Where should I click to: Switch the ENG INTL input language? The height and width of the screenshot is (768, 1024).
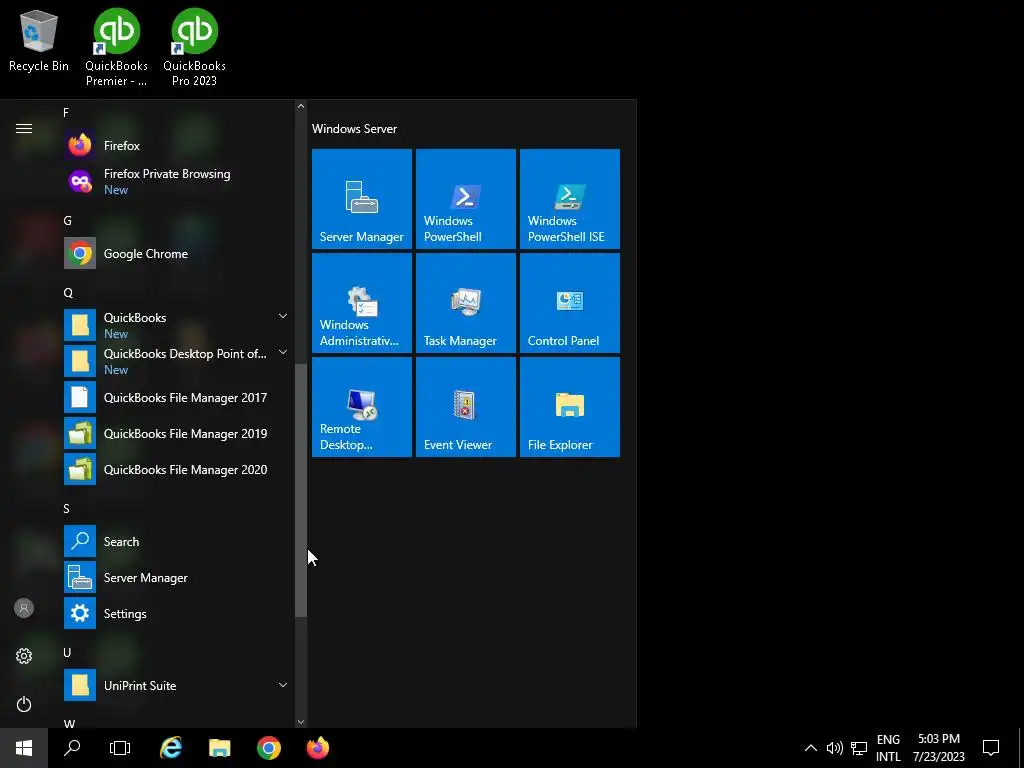(888, 748)
